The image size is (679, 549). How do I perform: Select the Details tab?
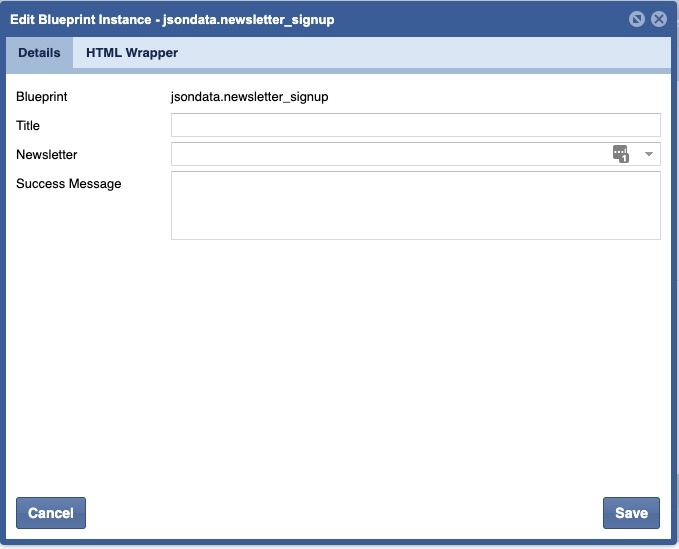39,53
